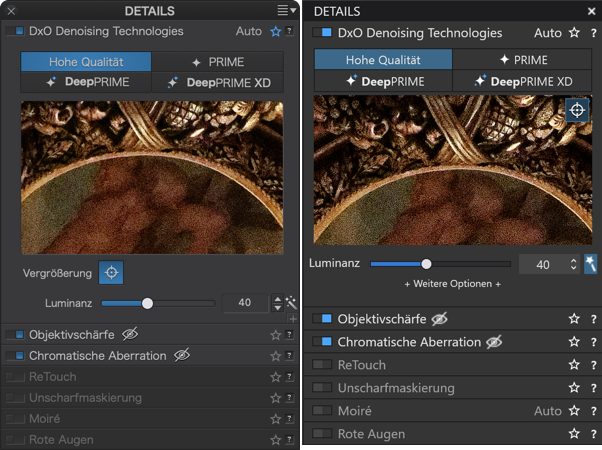The image size is (602, 450).
Task: Click the right panel denoising preview image
Action: [453, 170]
